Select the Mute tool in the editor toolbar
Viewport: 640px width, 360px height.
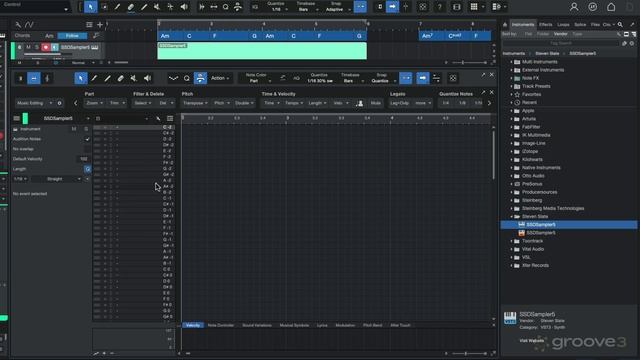pyautogui.click(x=134, y=78)
